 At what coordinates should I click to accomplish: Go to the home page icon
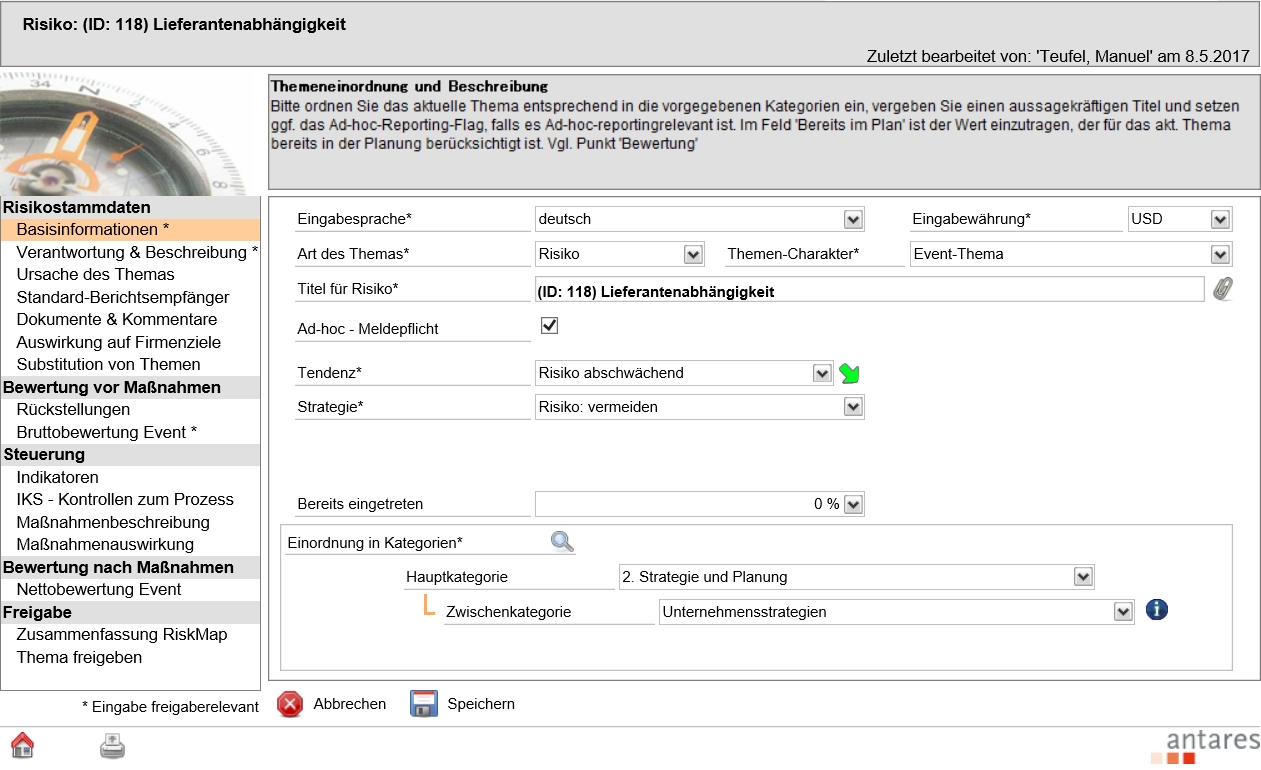tap(22, 746)
